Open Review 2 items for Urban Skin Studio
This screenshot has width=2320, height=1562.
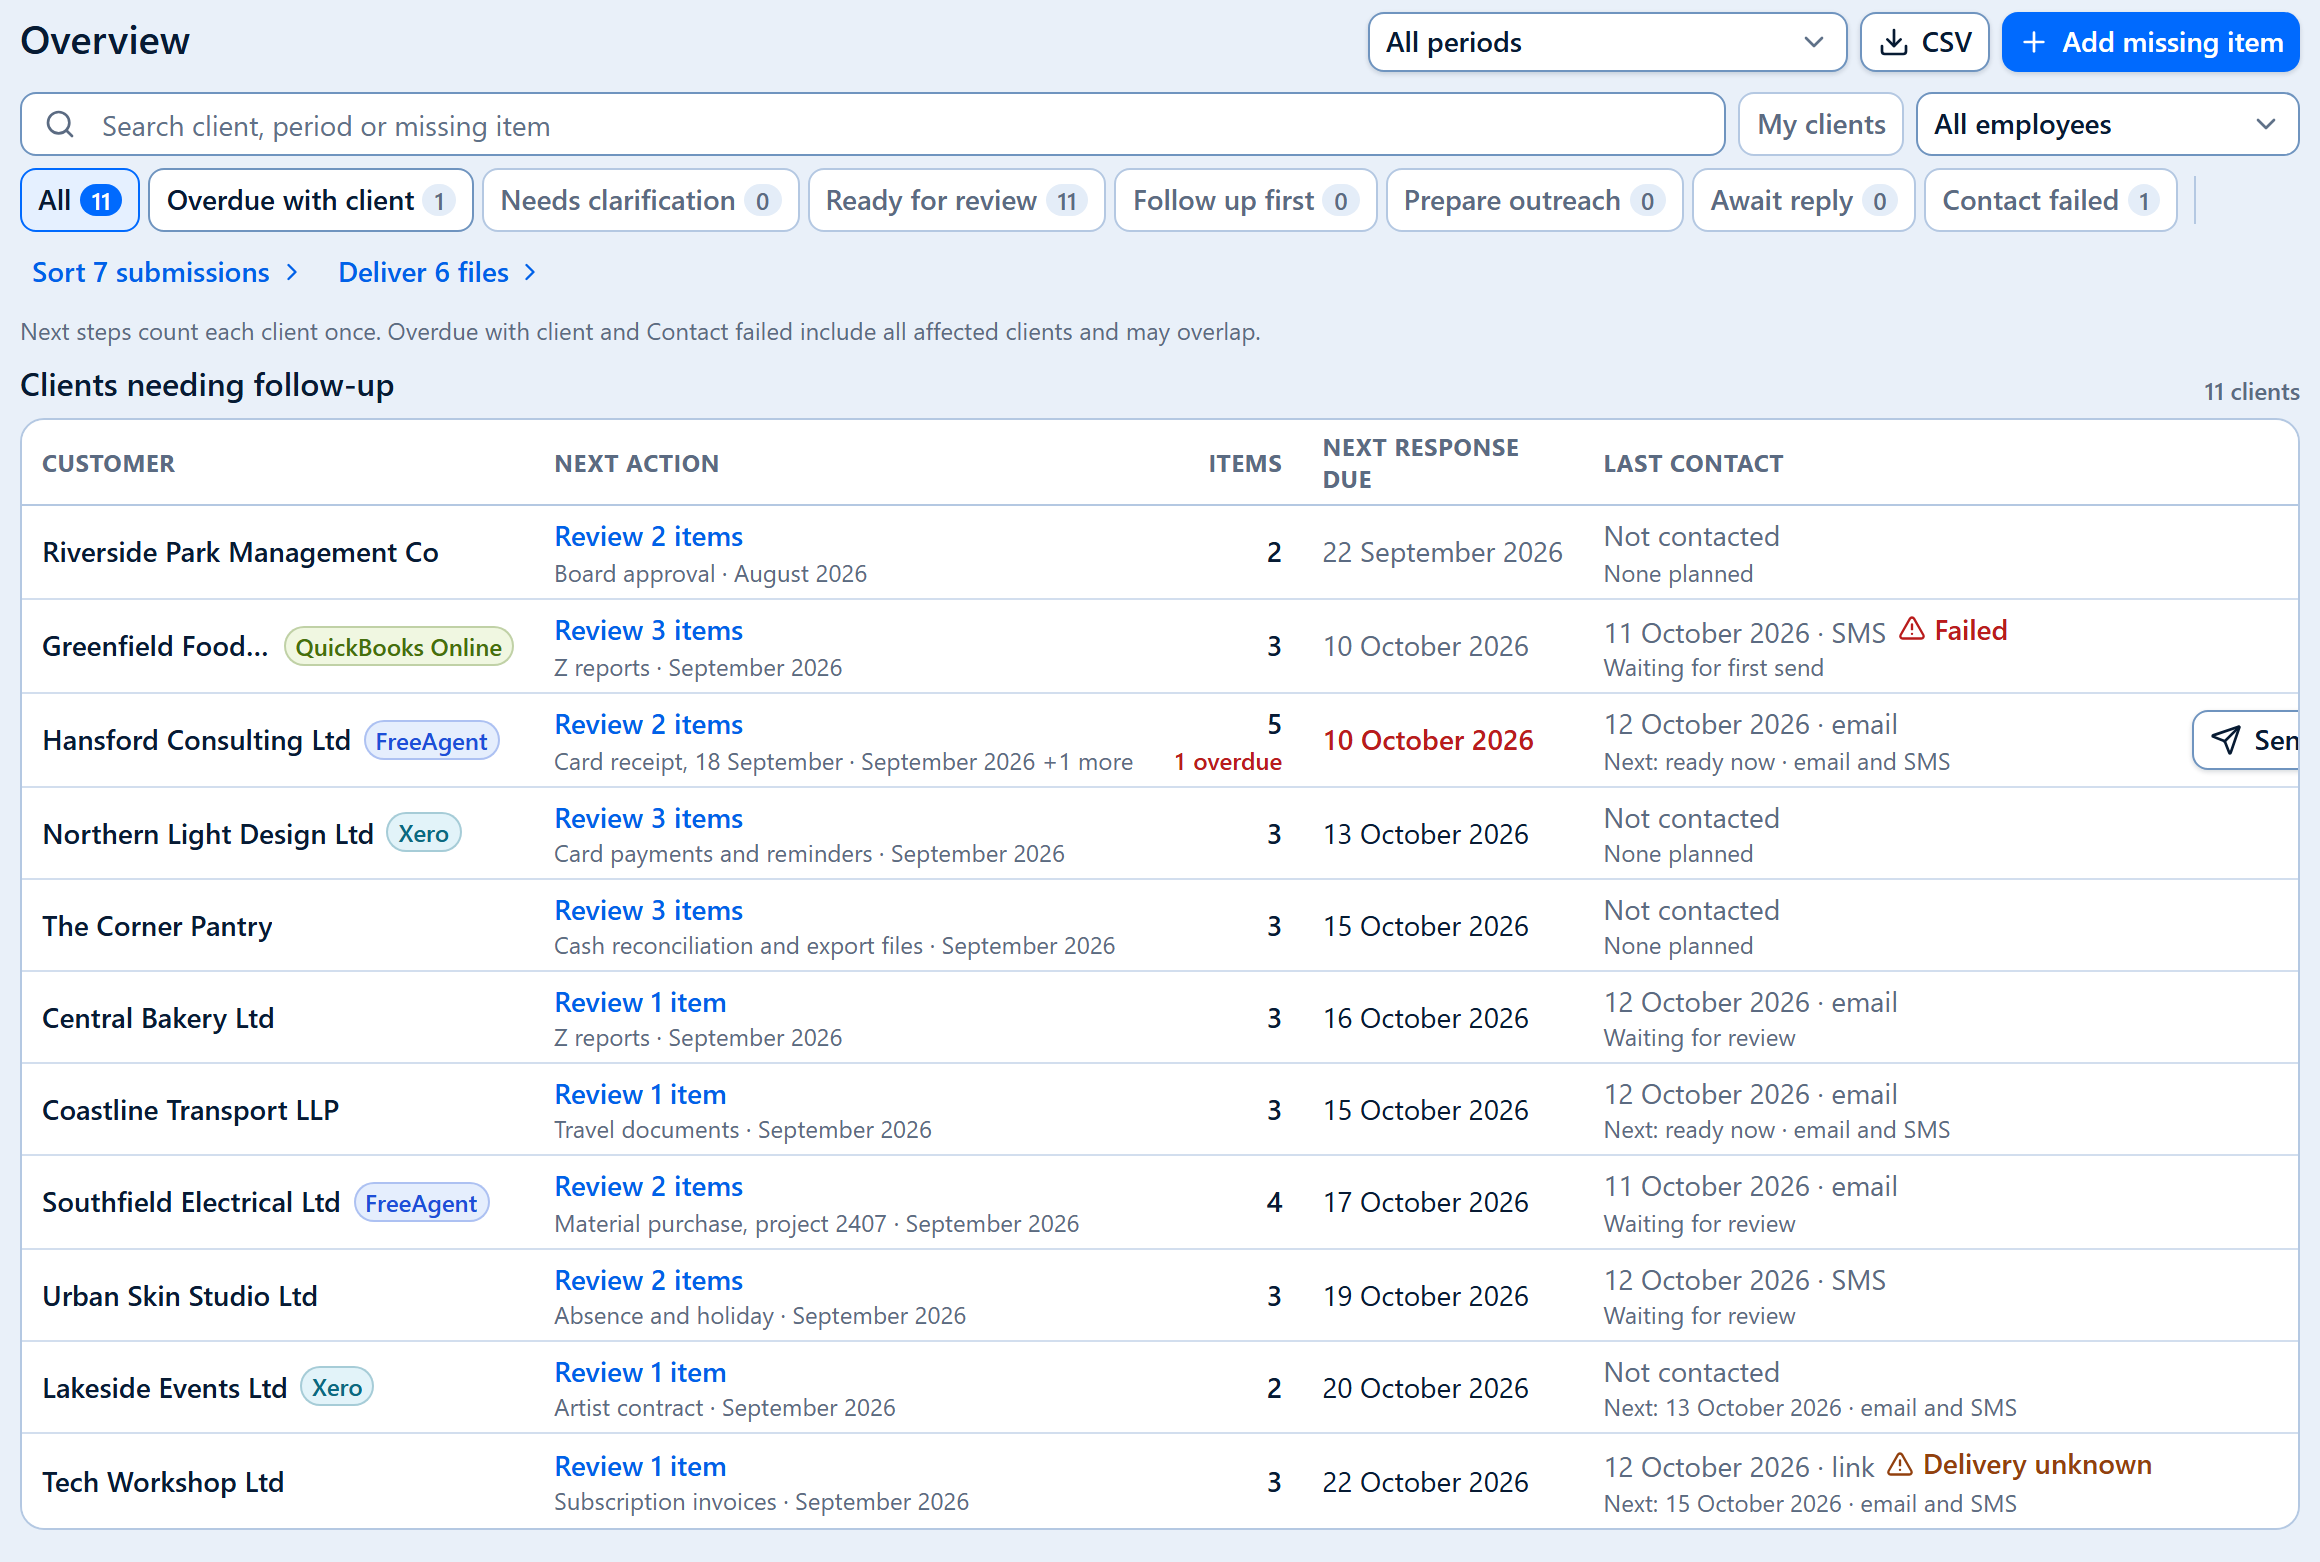point(648,1280)
